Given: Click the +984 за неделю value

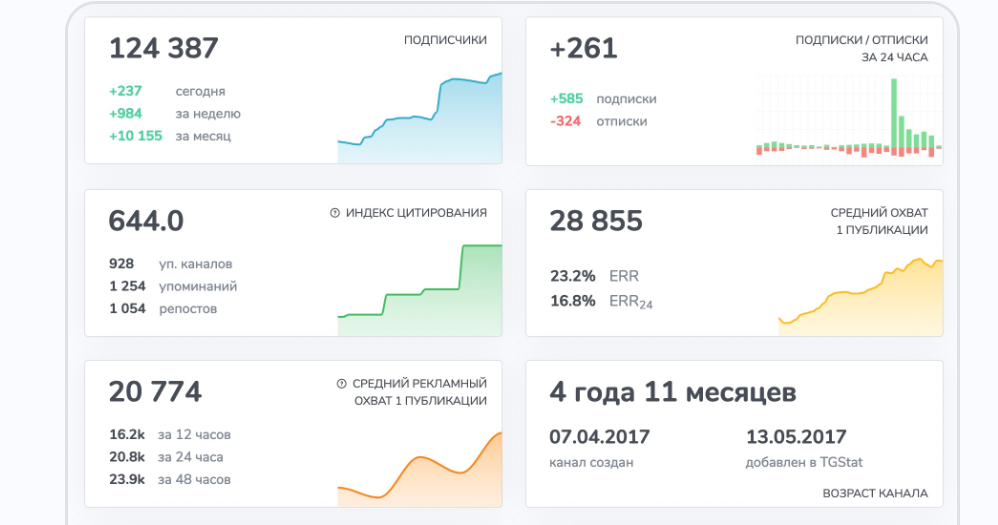Looking at the screenshot, I should pyautogui.click(x=125, y=113).
